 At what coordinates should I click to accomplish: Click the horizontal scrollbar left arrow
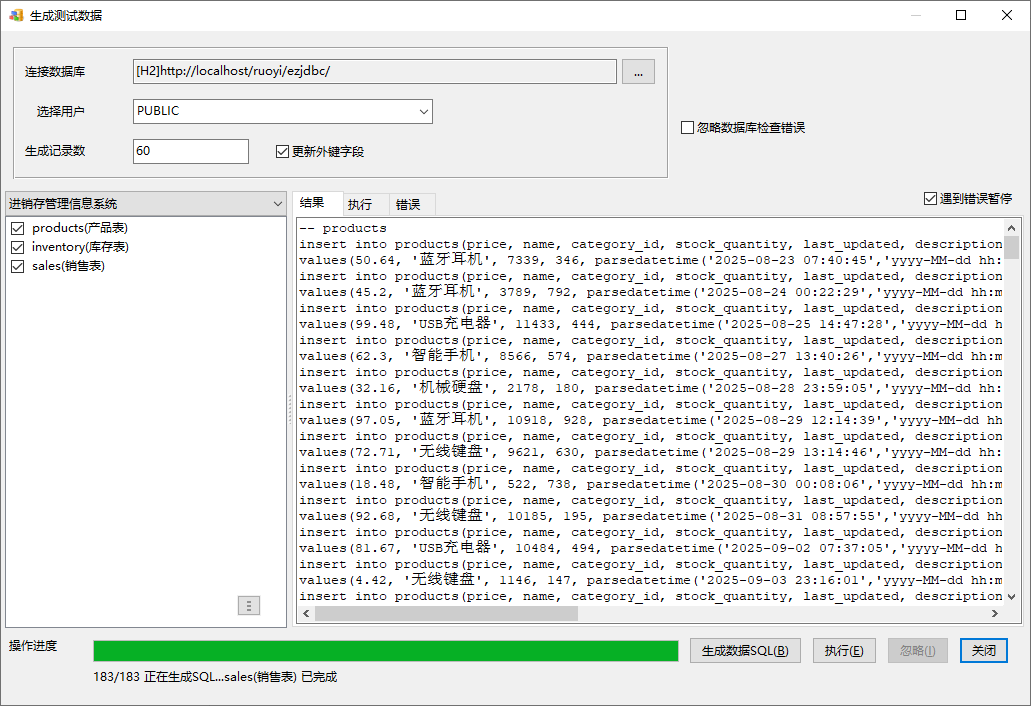pos(305,614)
